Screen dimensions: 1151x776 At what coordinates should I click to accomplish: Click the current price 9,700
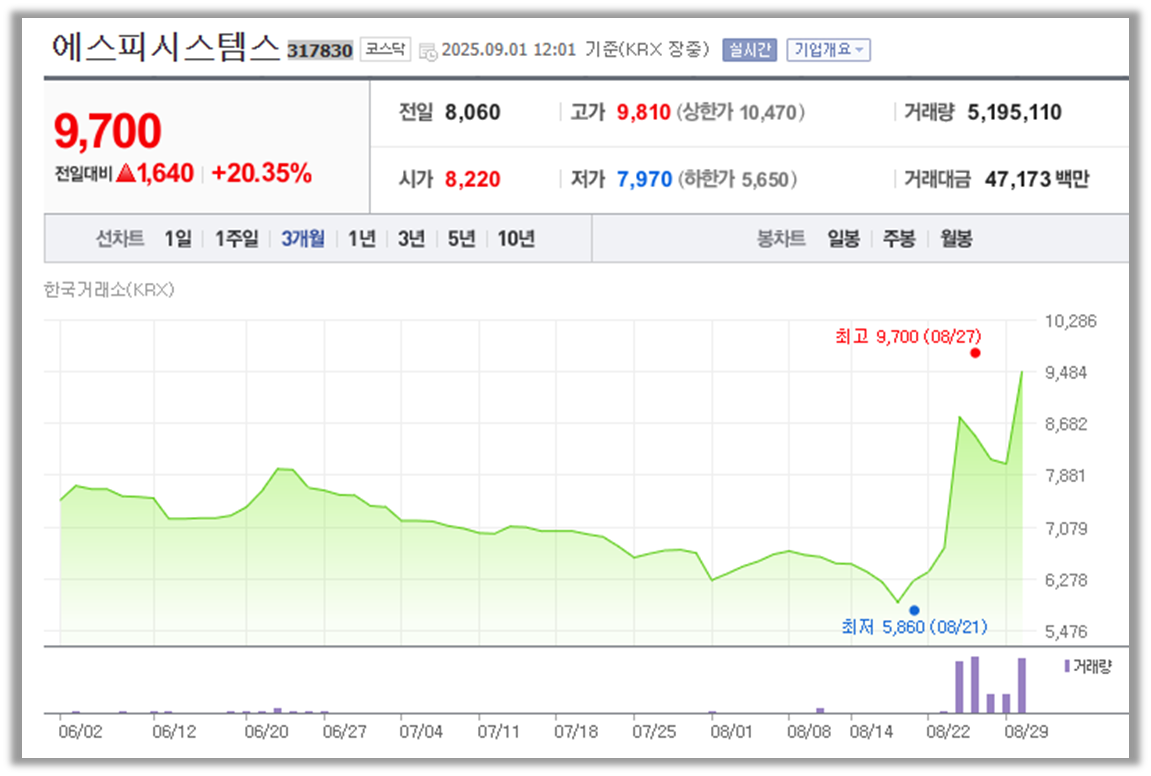[107, 131]
